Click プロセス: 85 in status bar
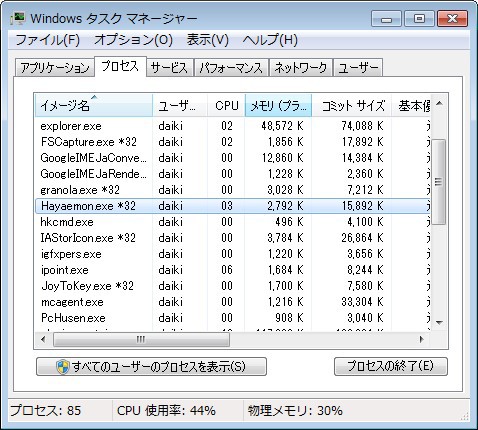This screenshot has height=430, width=478. point(46,411)
